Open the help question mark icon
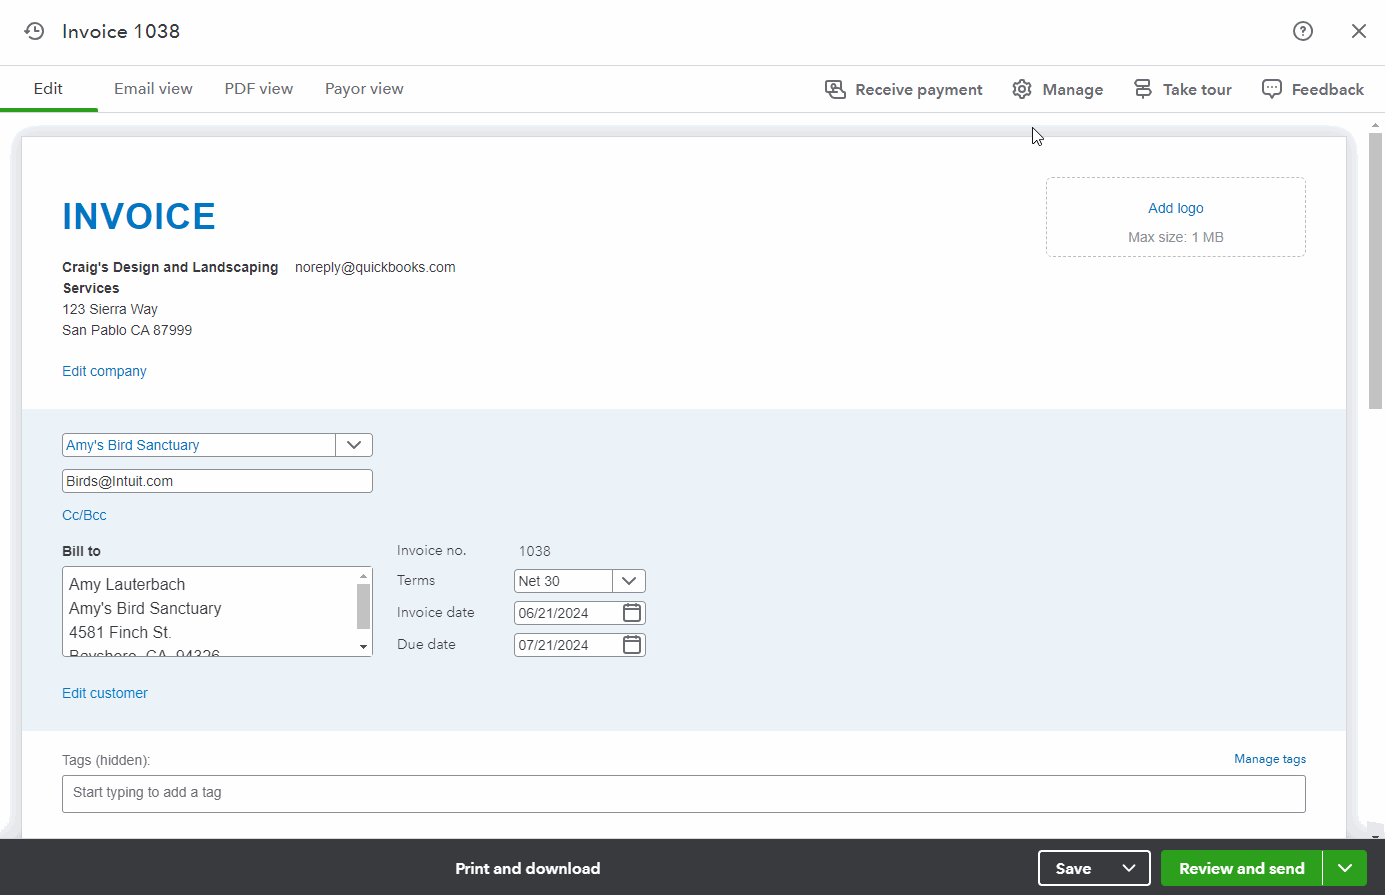 point(1302,31)
